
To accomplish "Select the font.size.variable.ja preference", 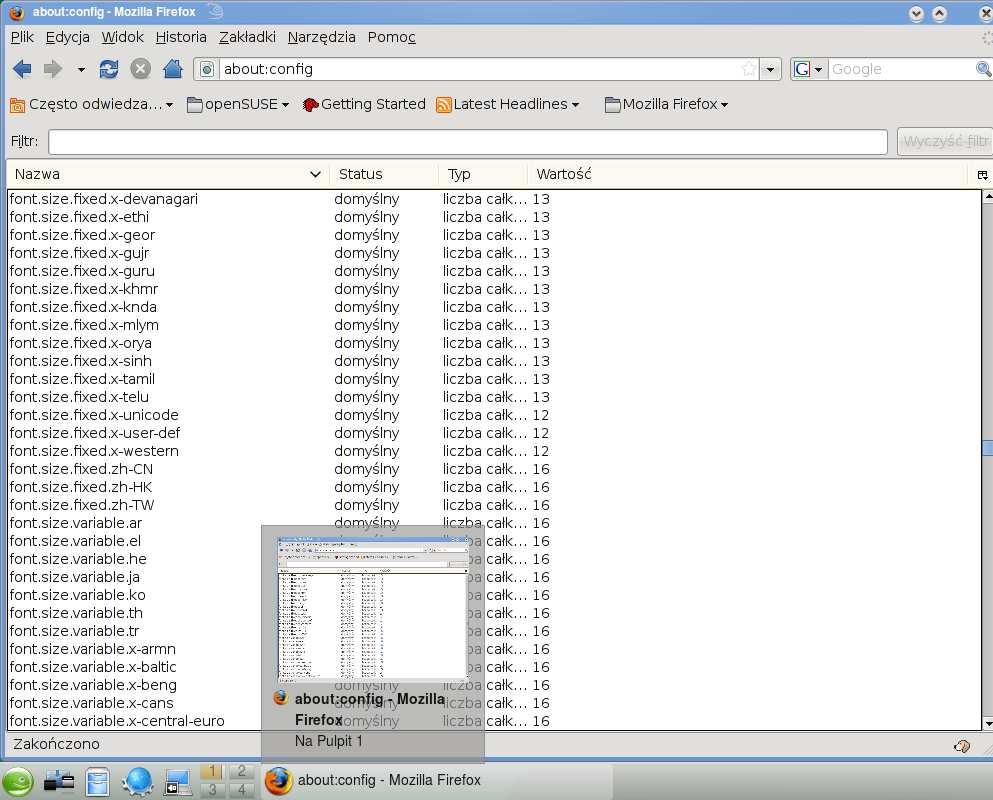I will tap(494, 577).
